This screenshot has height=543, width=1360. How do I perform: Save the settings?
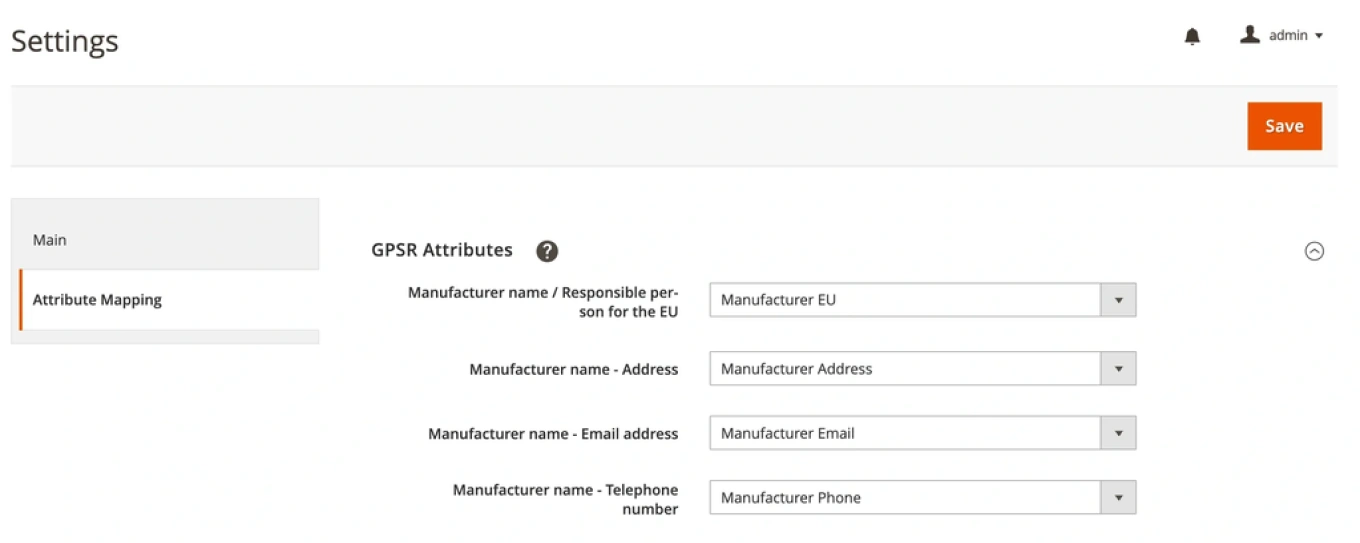click(1284, 126)
